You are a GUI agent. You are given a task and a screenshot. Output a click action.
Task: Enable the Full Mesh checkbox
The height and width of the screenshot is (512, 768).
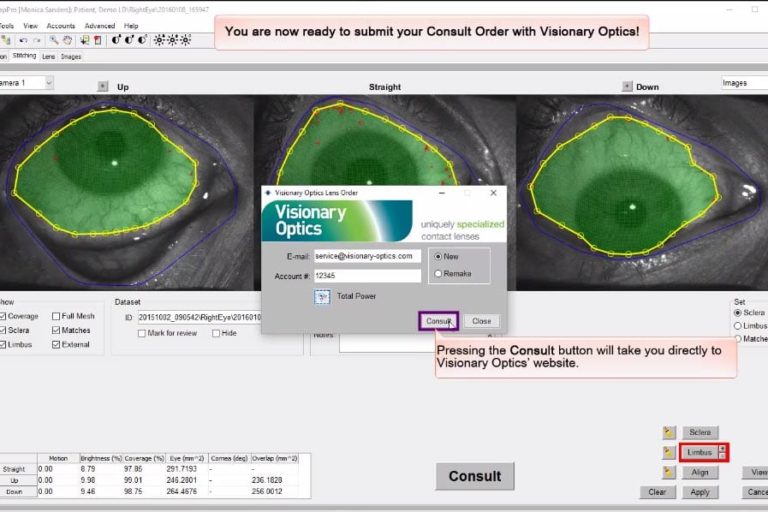point(56,316)
